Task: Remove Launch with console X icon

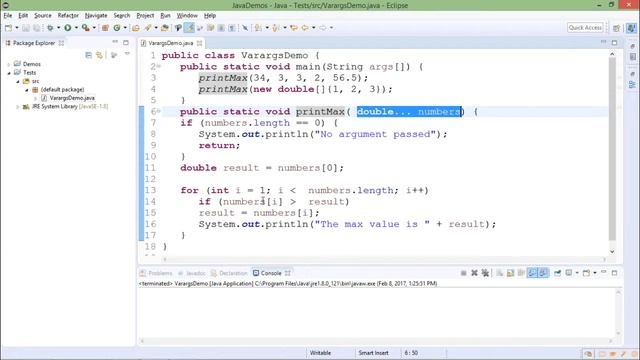Action: pyautogui.click(x=474, y=273)
